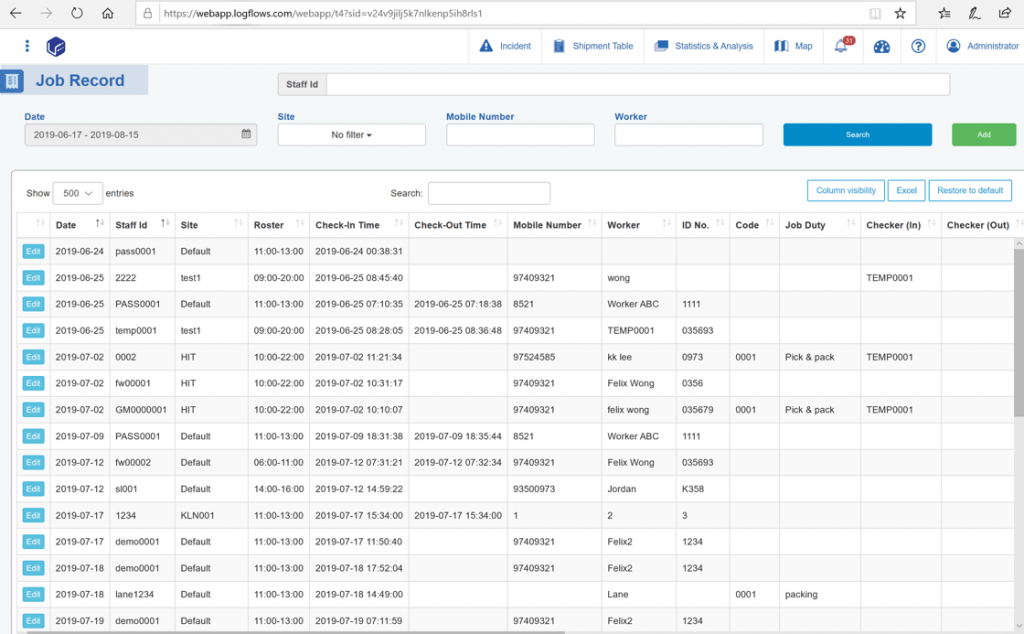Edit the lane1234 record
This screenshot has width=1024, height=634.
click(33, 594)
